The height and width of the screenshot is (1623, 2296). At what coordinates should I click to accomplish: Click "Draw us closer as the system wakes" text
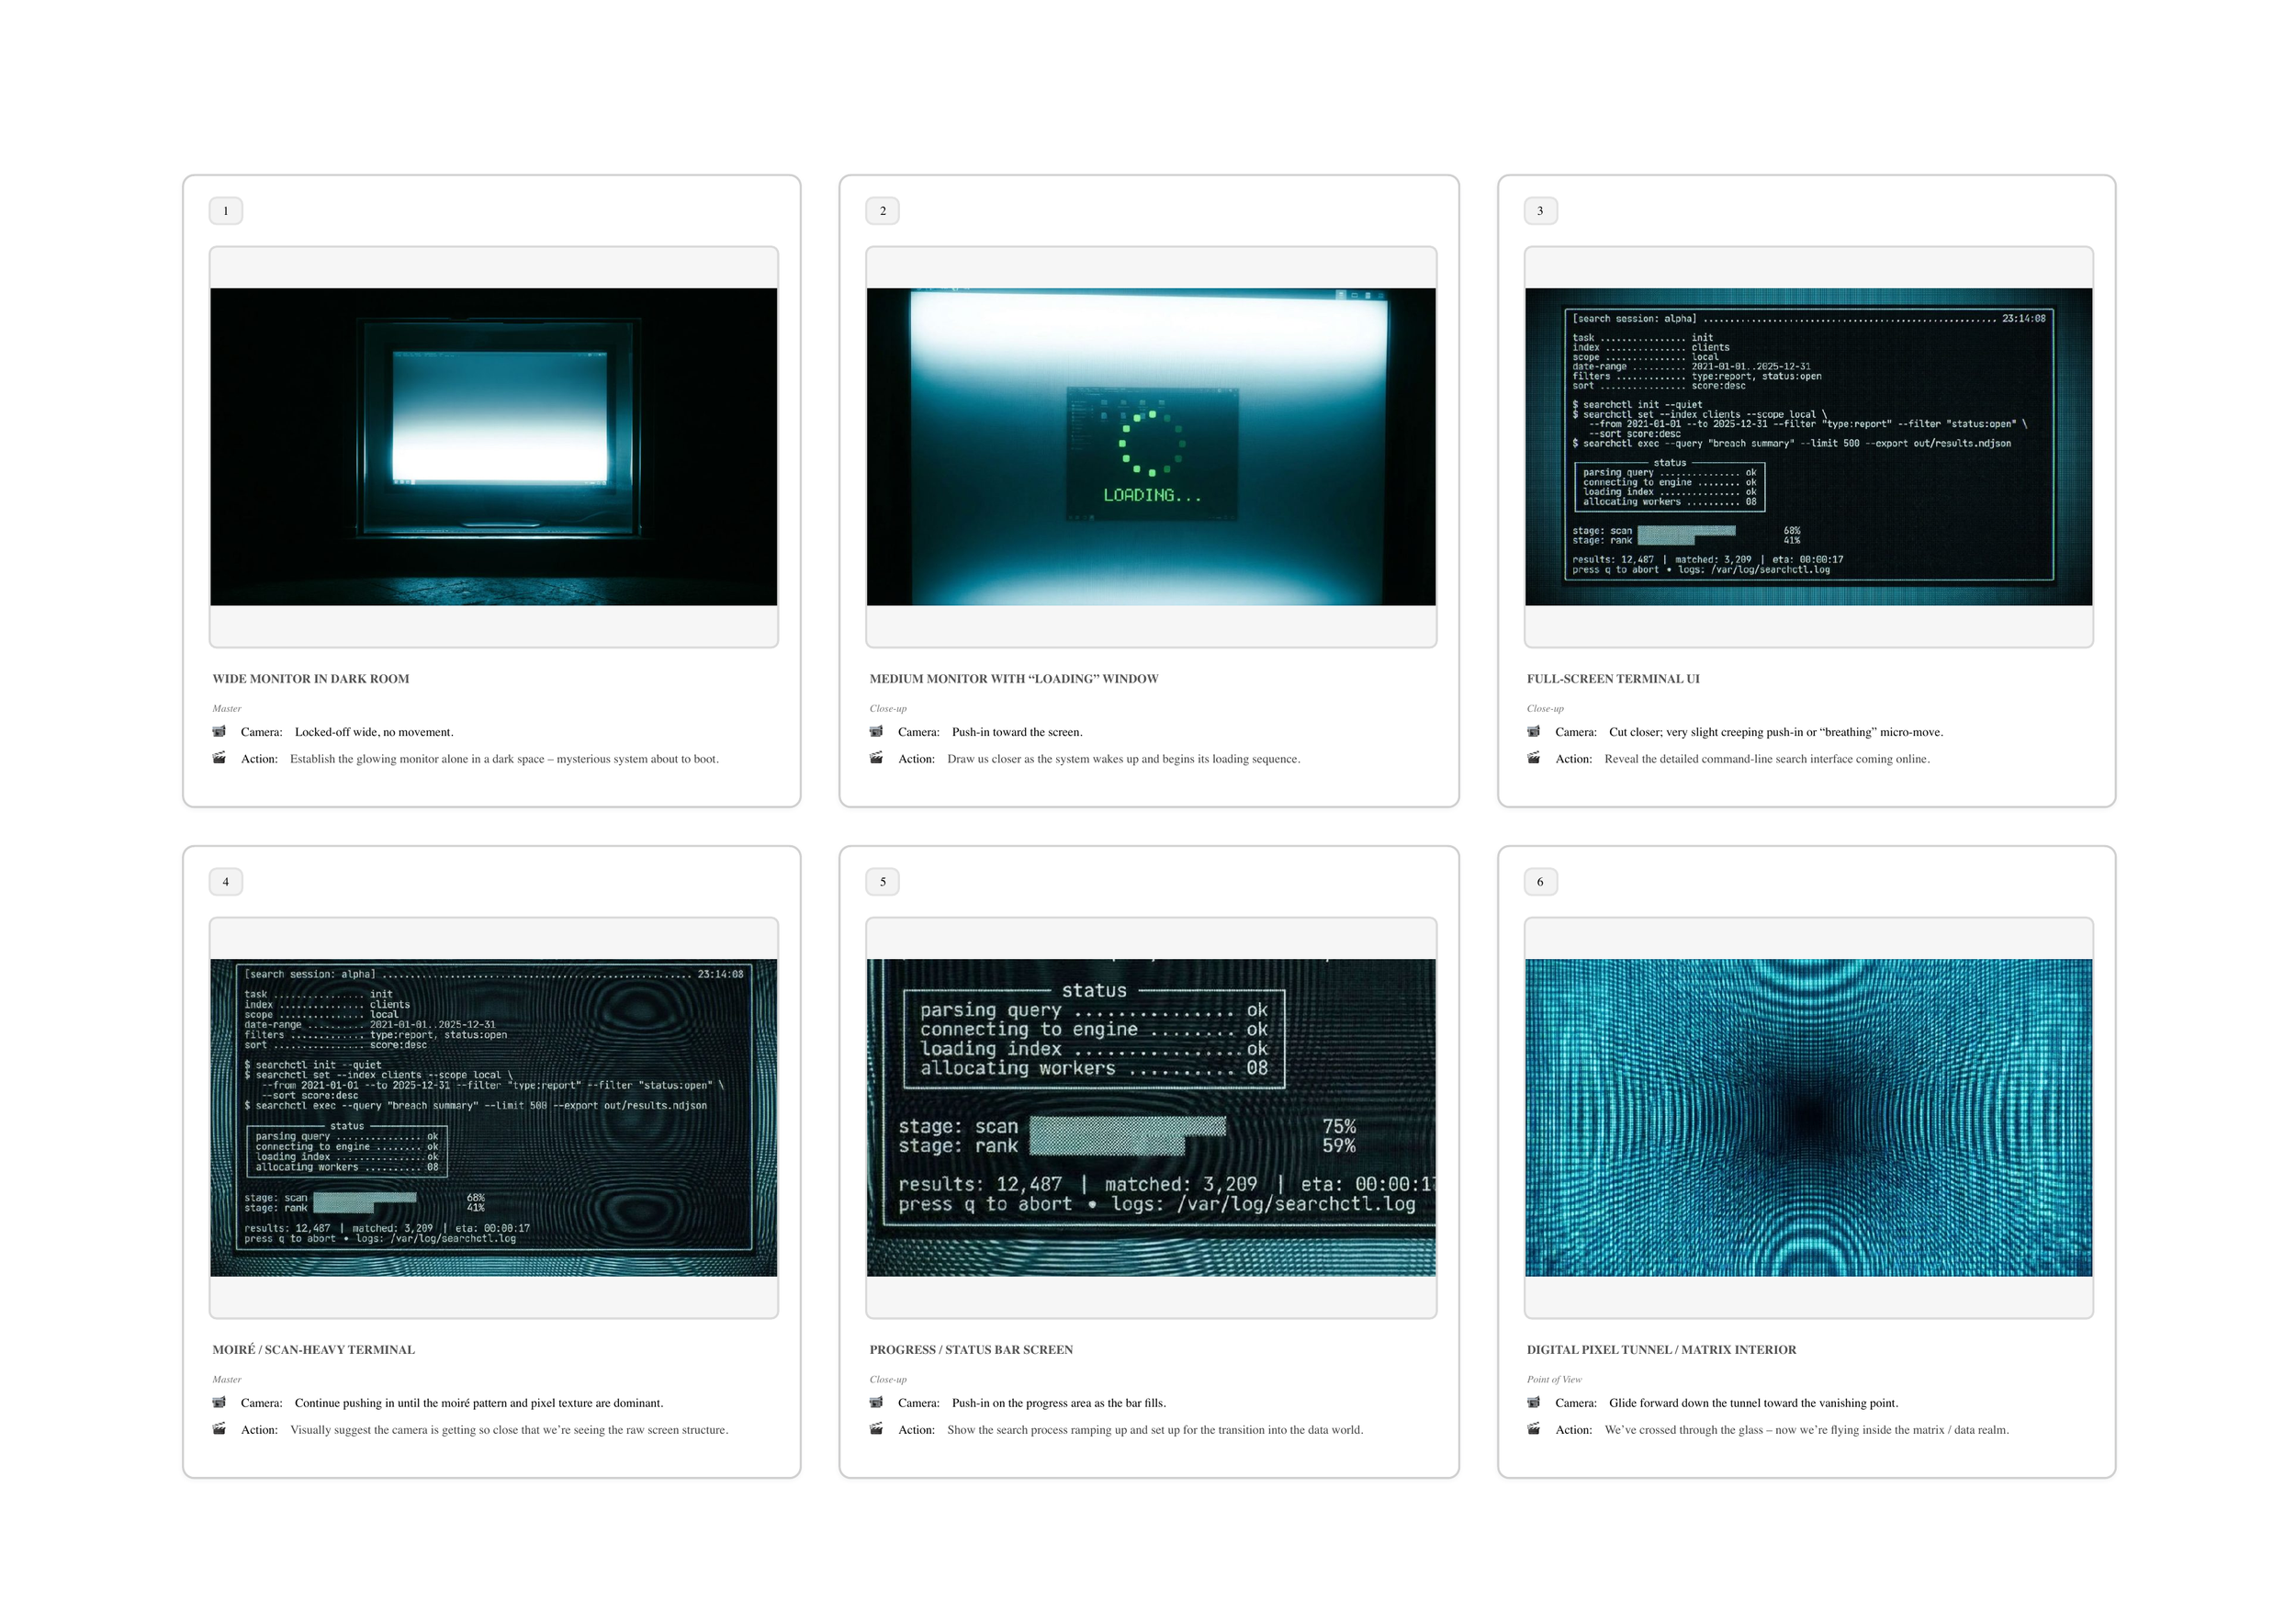(1124, 759)
